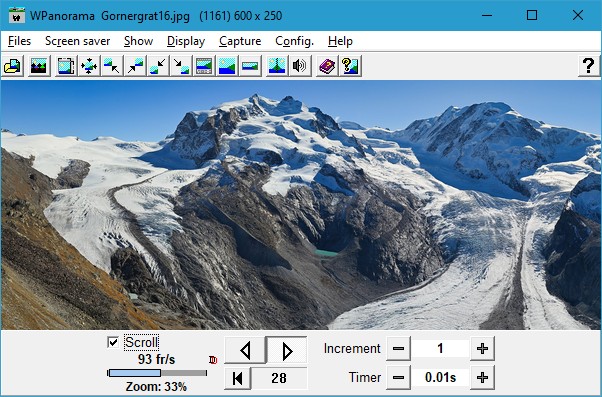602x397 pixels.
Task: Open the Screen saver menu
Action: point(78,41)
